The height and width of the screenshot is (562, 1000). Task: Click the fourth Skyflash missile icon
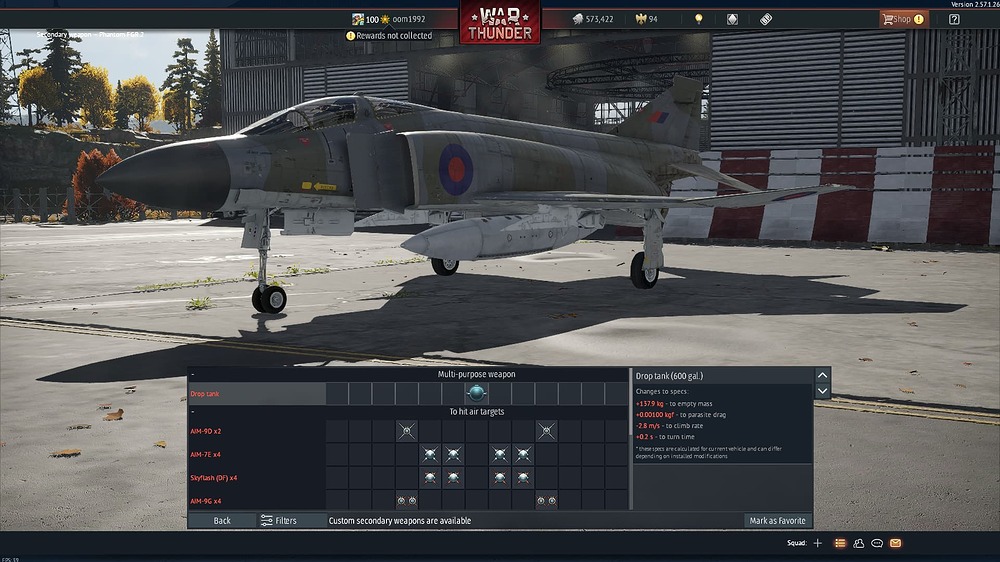[x=523, y=478]
